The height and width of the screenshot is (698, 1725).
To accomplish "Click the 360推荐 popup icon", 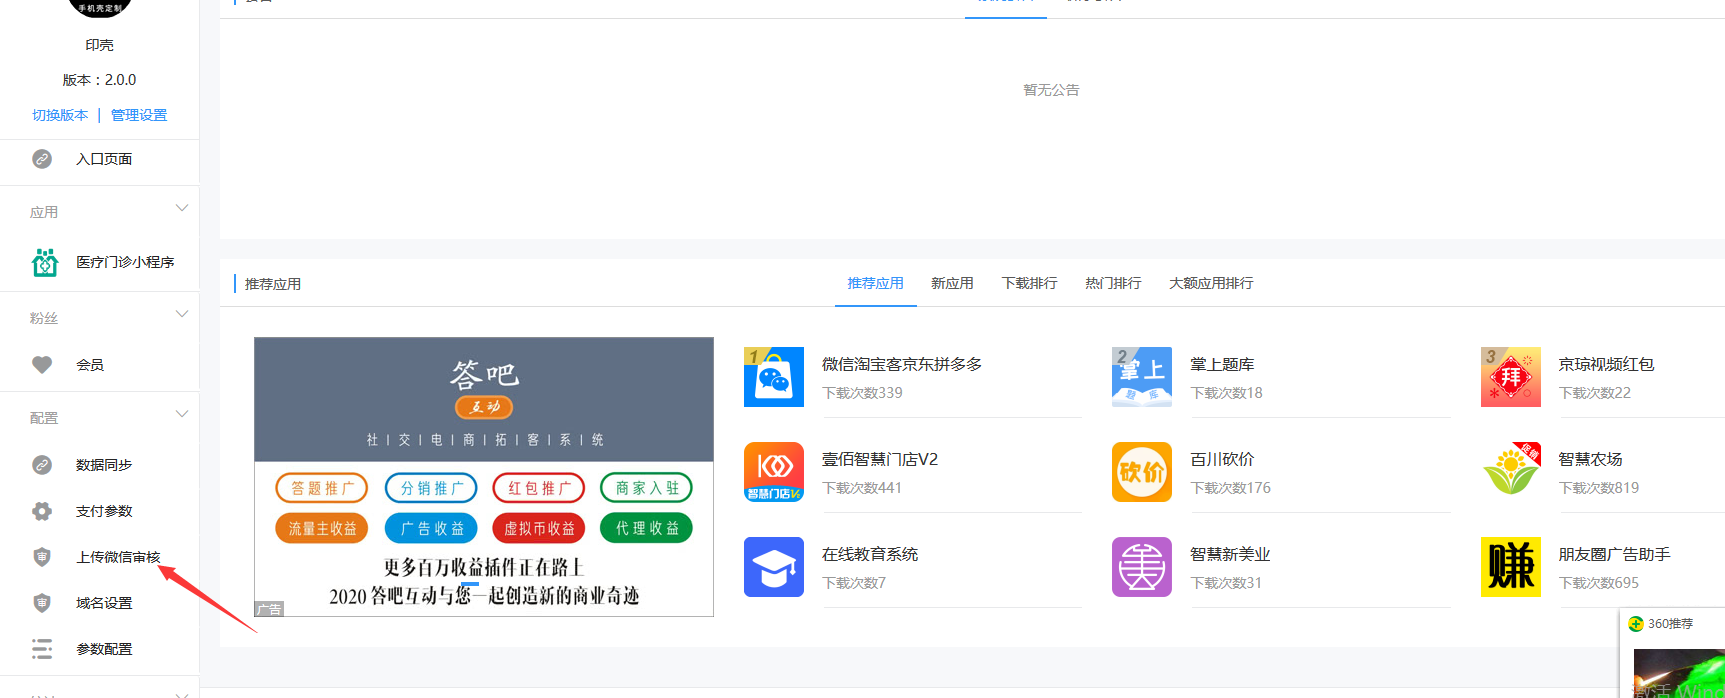I will 1636,624.
